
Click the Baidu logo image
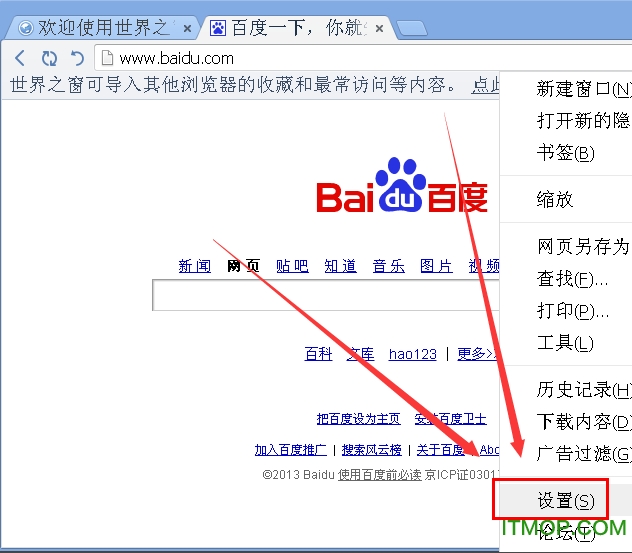[x=402, y=187]
